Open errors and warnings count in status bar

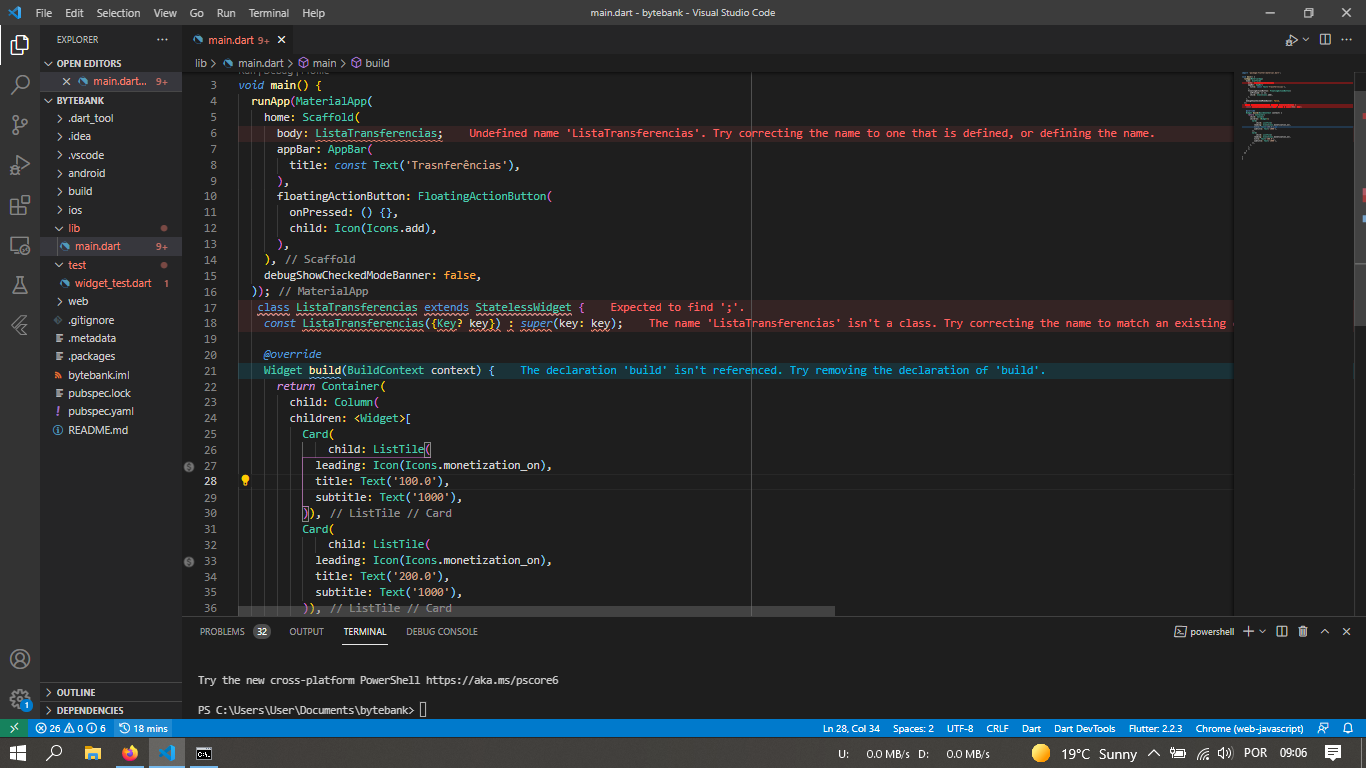point(70,728)
